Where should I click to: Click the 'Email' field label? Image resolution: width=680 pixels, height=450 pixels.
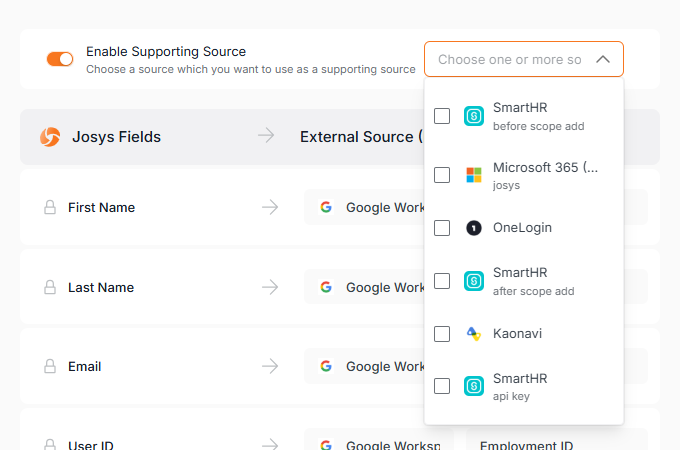click(x=85, y=366)
